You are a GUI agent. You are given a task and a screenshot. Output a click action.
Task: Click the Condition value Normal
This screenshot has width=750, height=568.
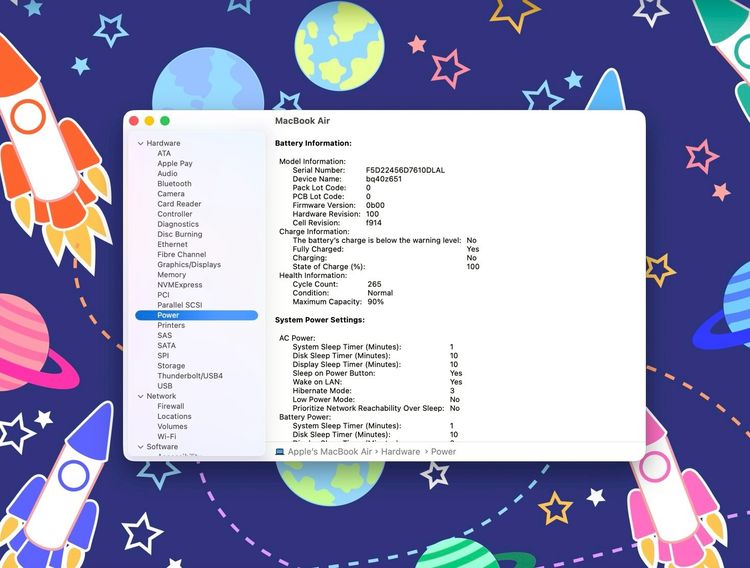380,293
